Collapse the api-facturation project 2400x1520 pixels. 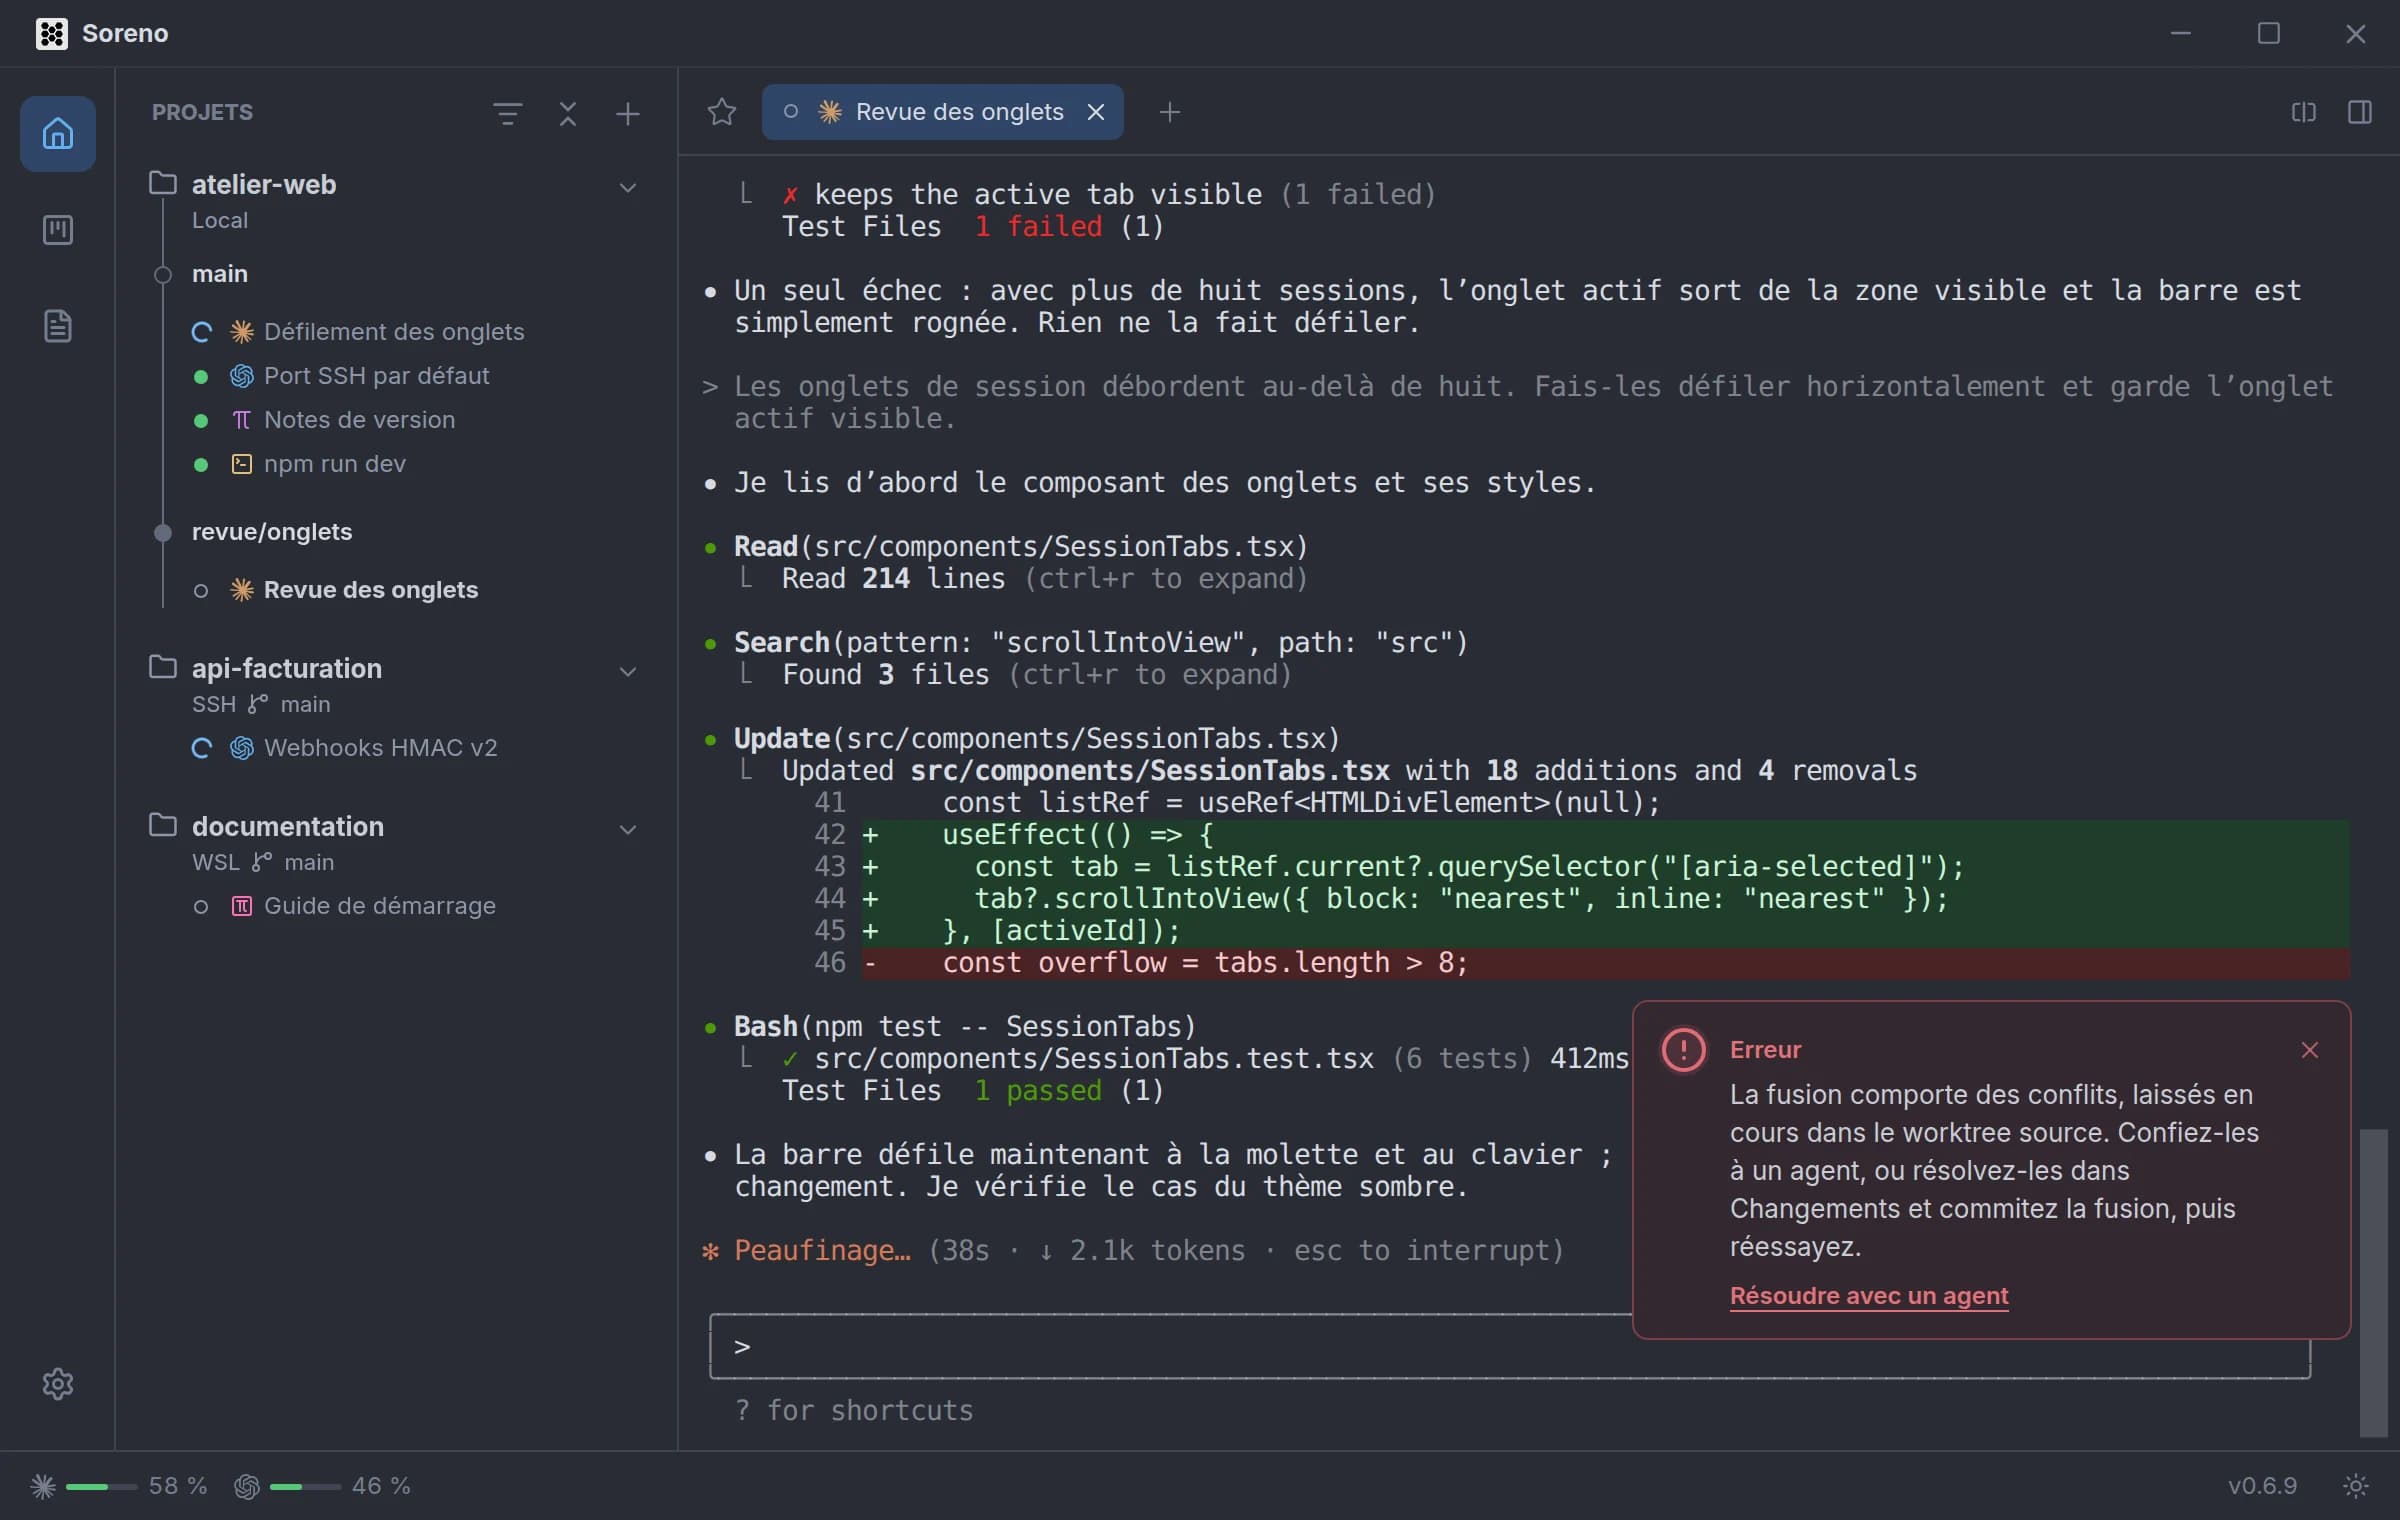click(x=627, y=671)
